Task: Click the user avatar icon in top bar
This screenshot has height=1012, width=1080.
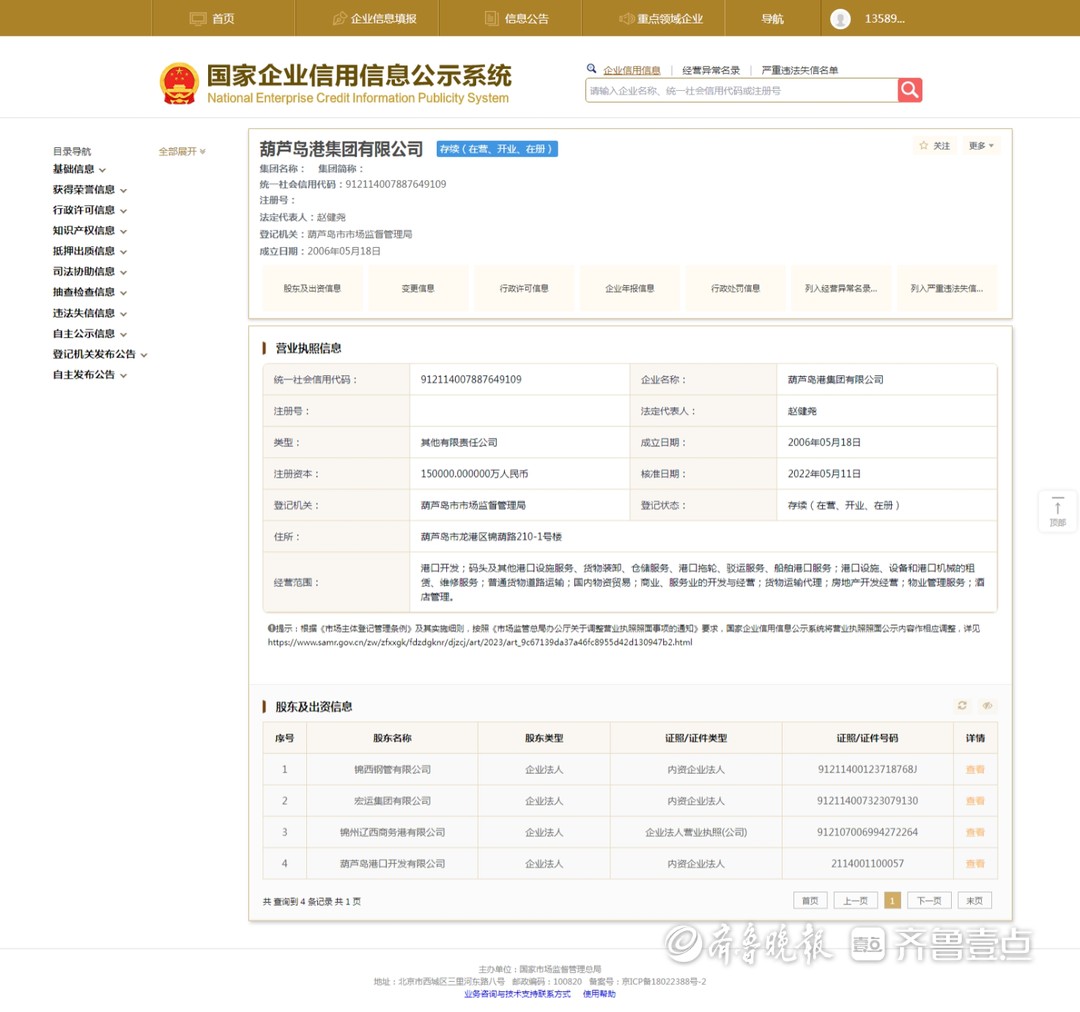Action: click(840, 19)
